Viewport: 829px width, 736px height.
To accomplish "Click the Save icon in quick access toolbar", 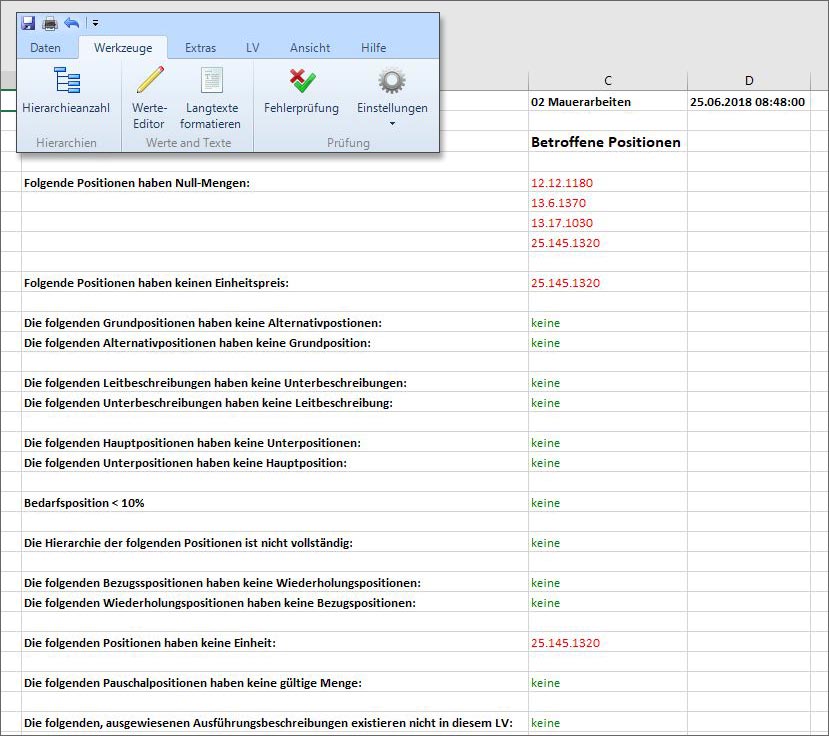I will [28, 22].
